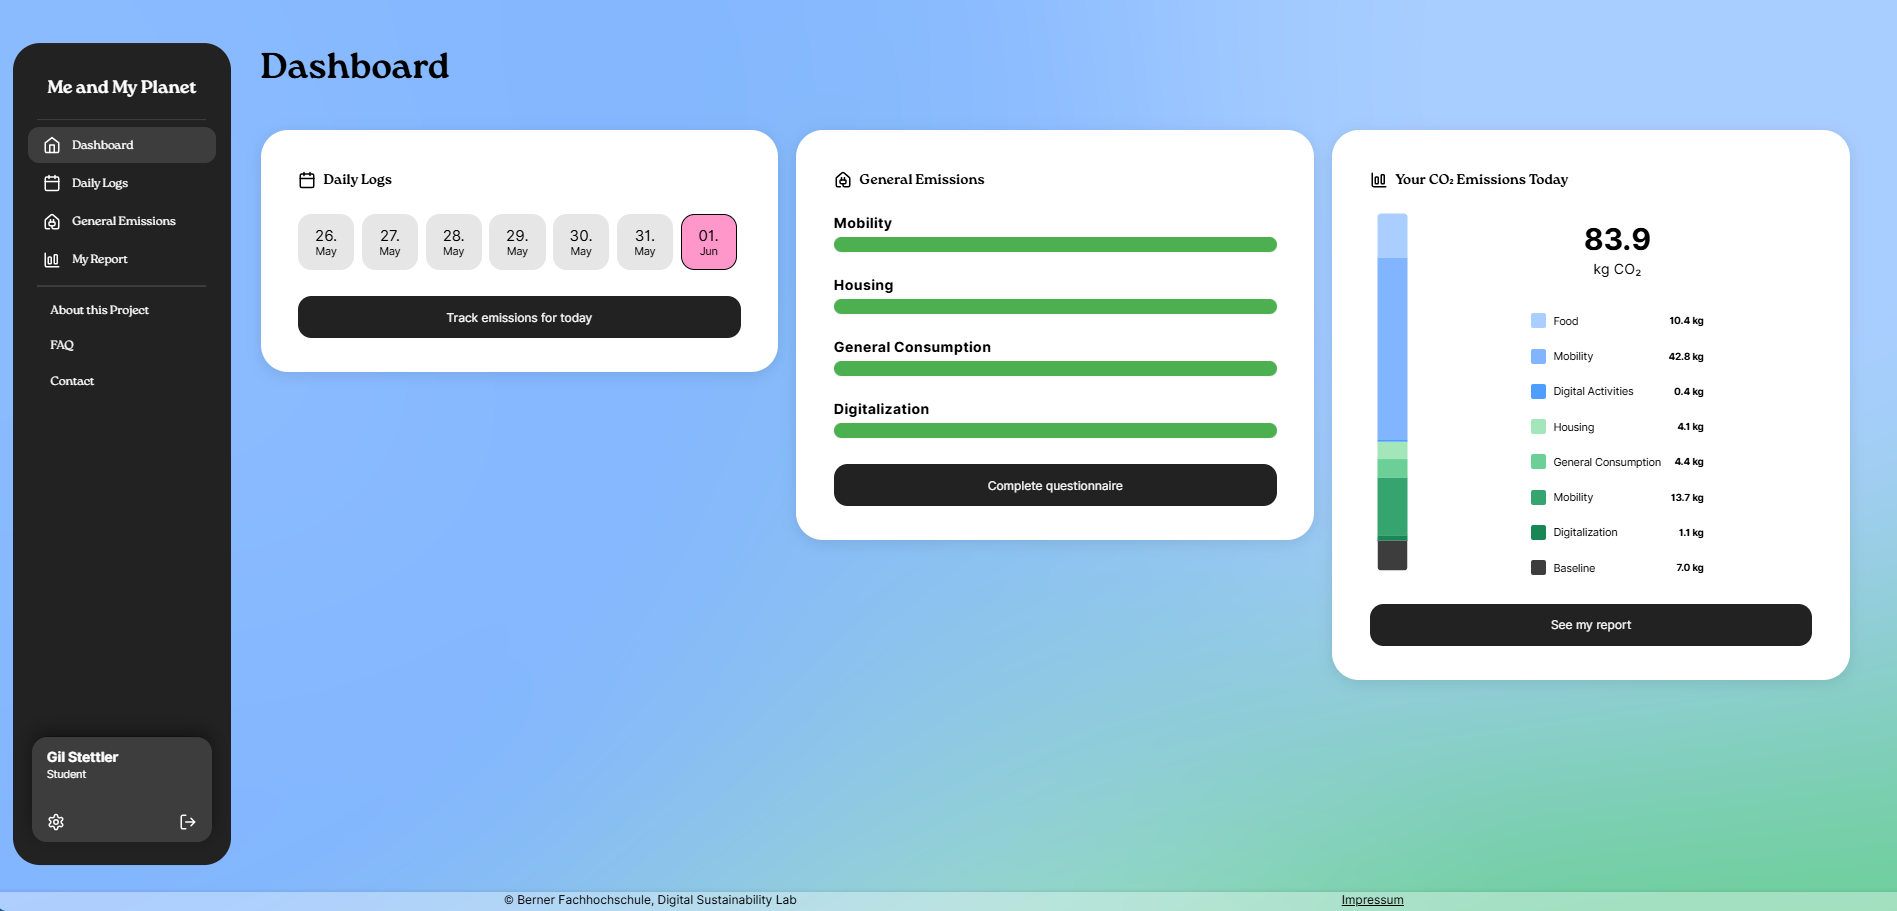The image size is (1897, 911).
Task: Click the Mobility progress bar
Action: point(1055,245)
